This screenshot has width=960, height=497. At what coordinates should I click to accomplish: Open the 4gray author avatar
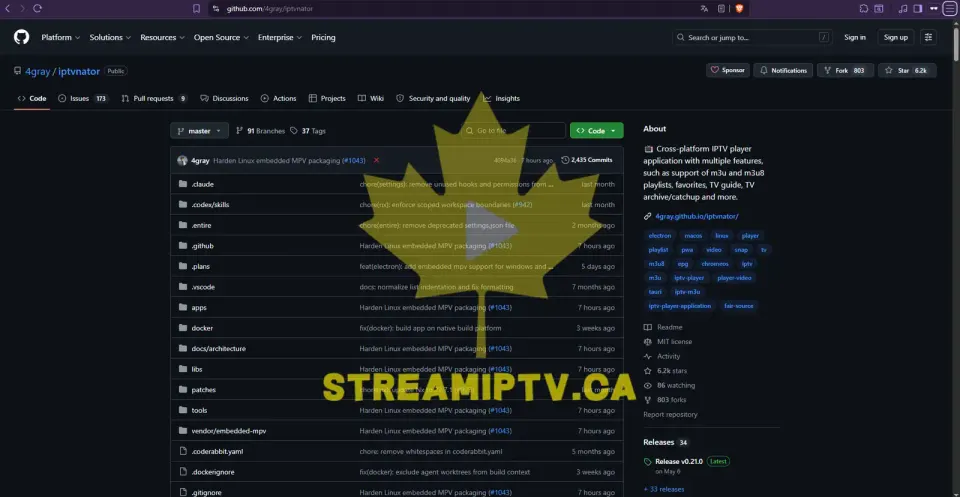point(182,160)
